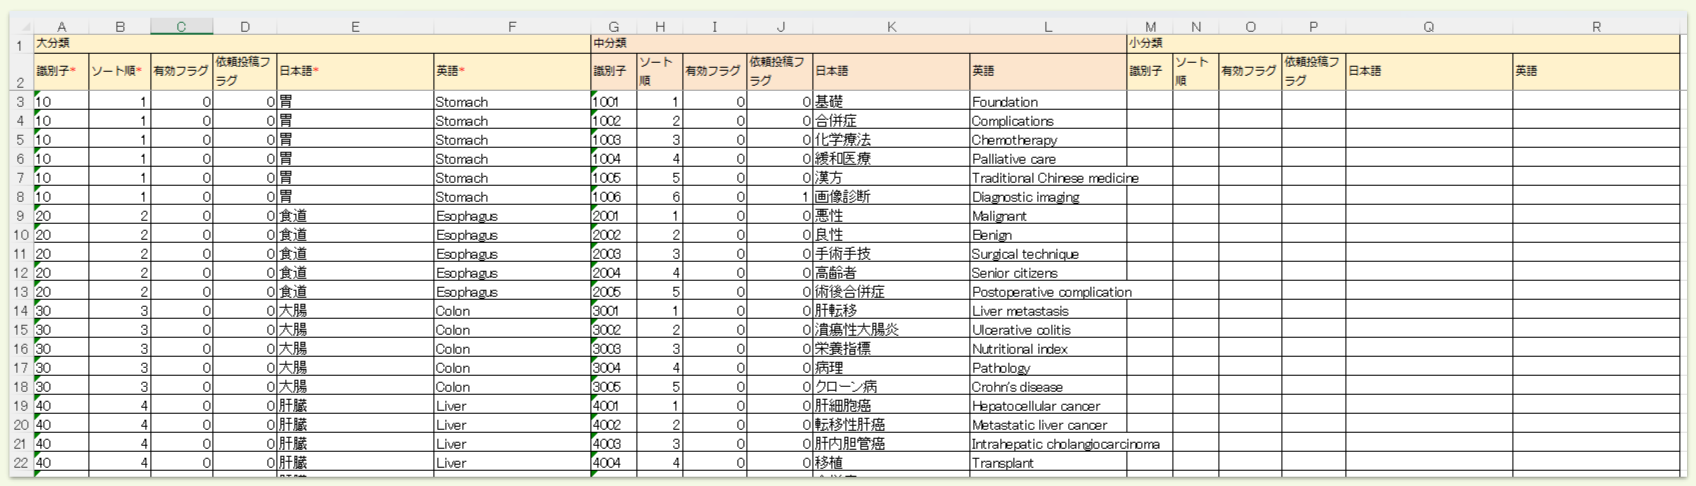Select the cell containing Complications
Image resolution: width=1696 pixels, height=486 pixels.
tap(1048, 120)
